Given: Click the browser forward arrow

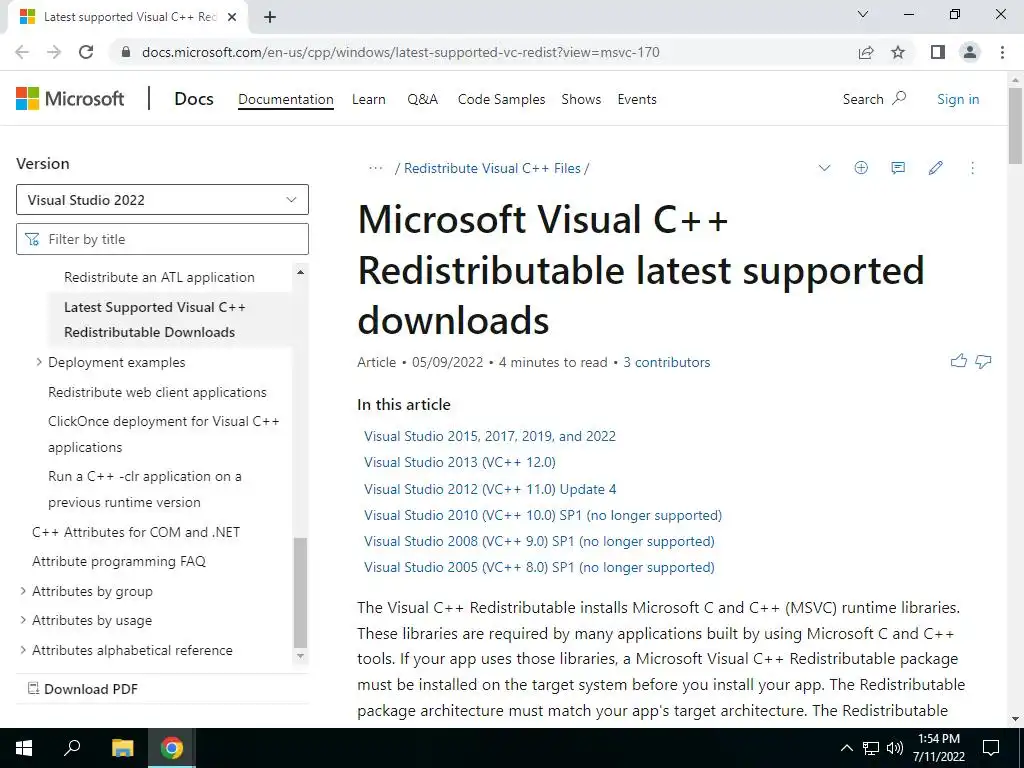Looking at the screenshot, I should (54, 52).
